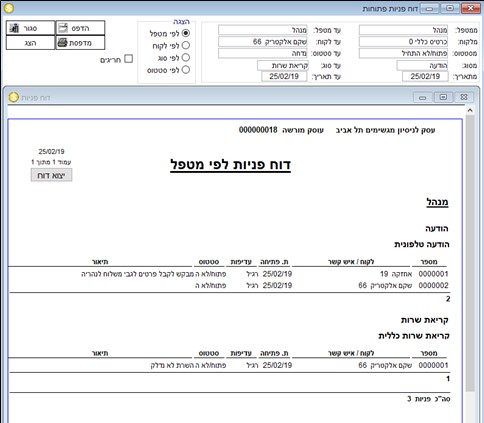Screen dimensions: 484x423
Task: Click the coin icon of דוח פניות window
Action: (13, 97)
